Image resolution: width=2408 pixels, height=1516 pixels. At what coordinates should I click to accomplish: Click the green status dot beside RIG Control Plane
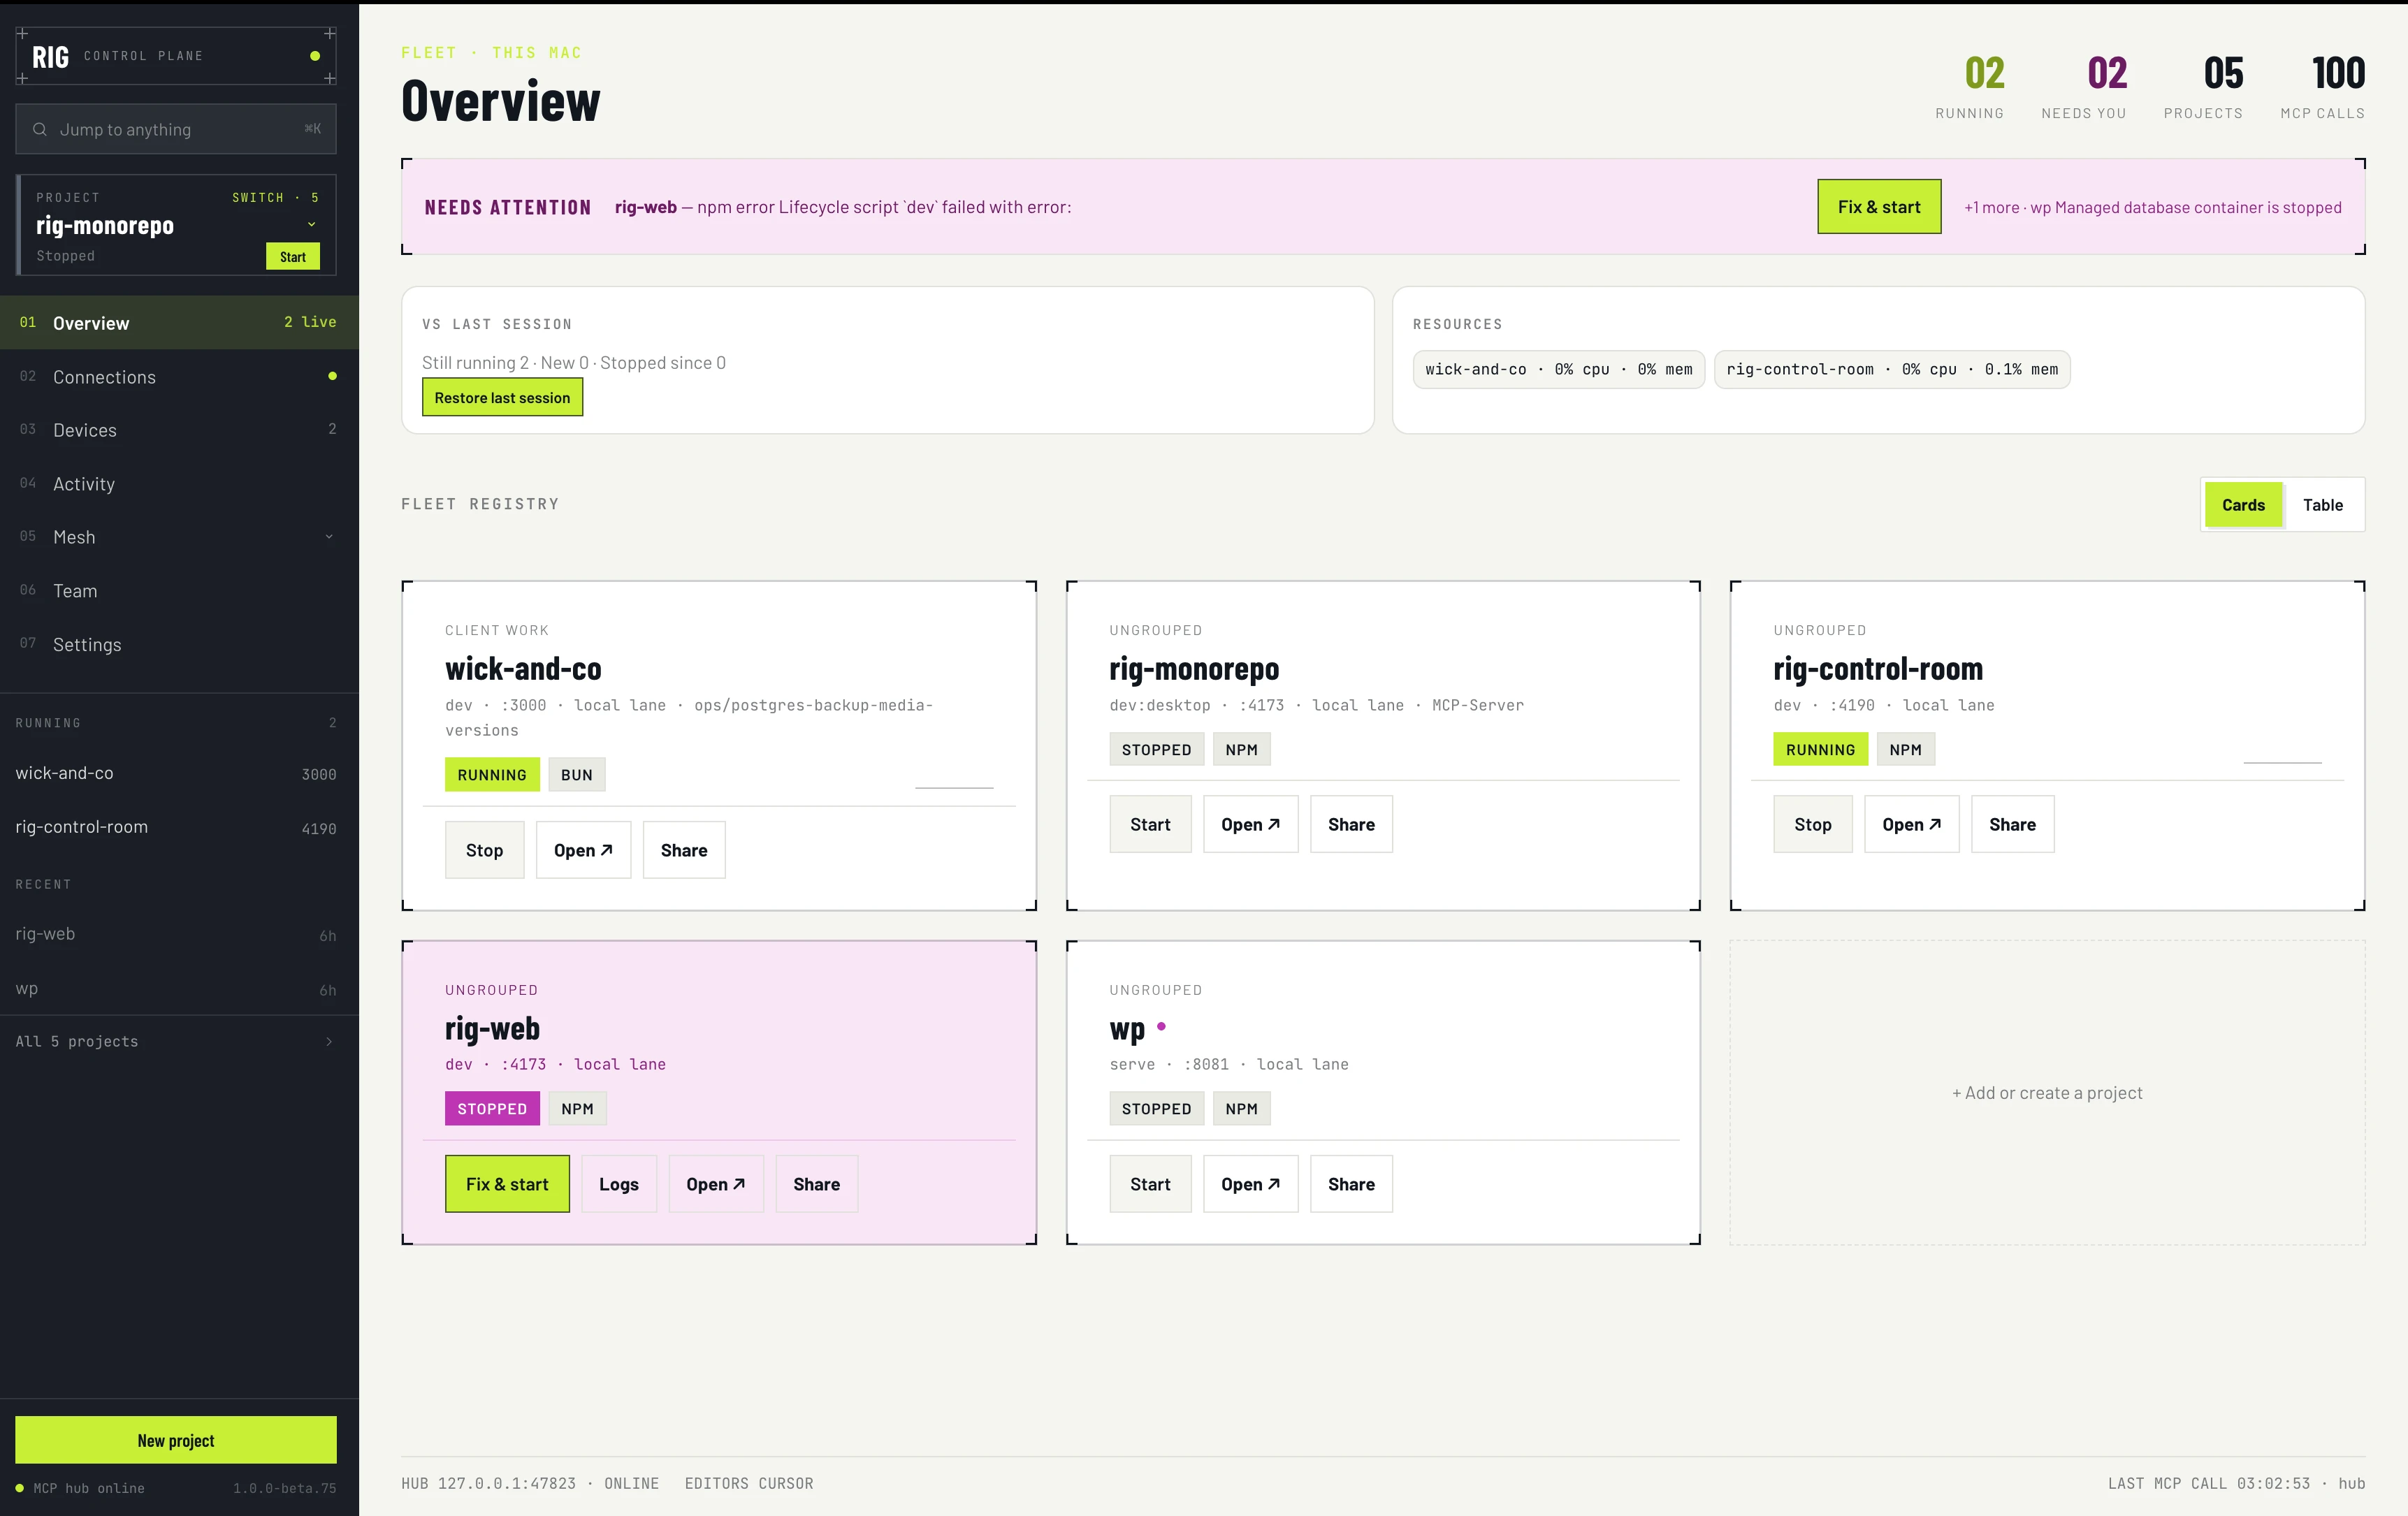tap(315, 56)
